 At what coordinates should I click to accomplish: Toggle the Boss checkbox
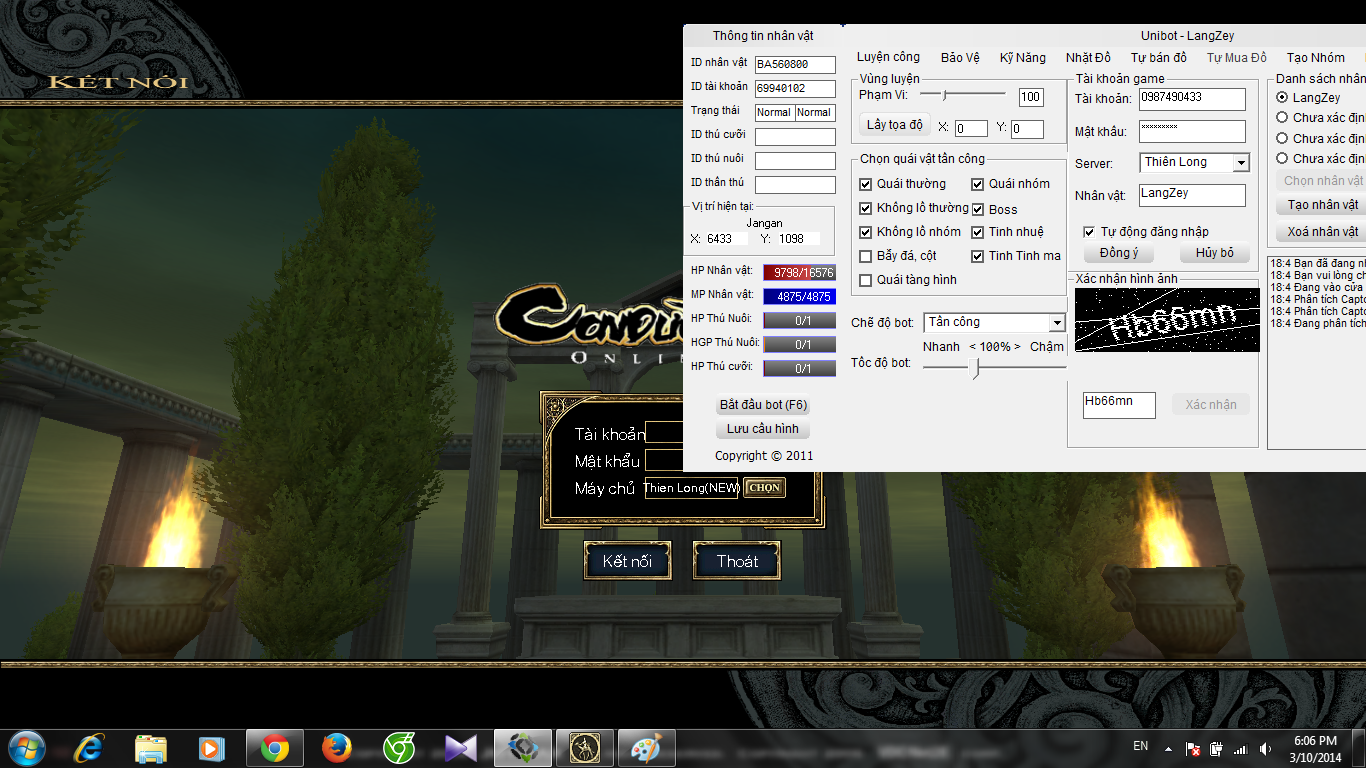[978, 209]
